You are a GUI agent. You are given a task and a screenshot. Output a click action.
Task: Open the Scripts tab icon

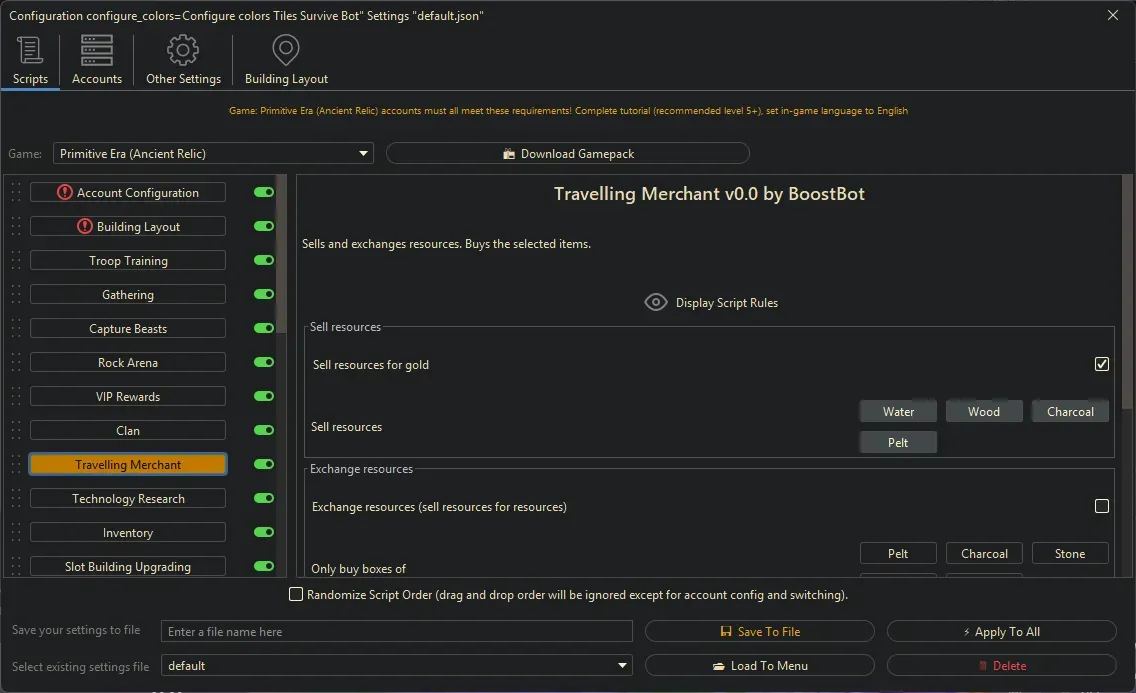tap(30, 50)
